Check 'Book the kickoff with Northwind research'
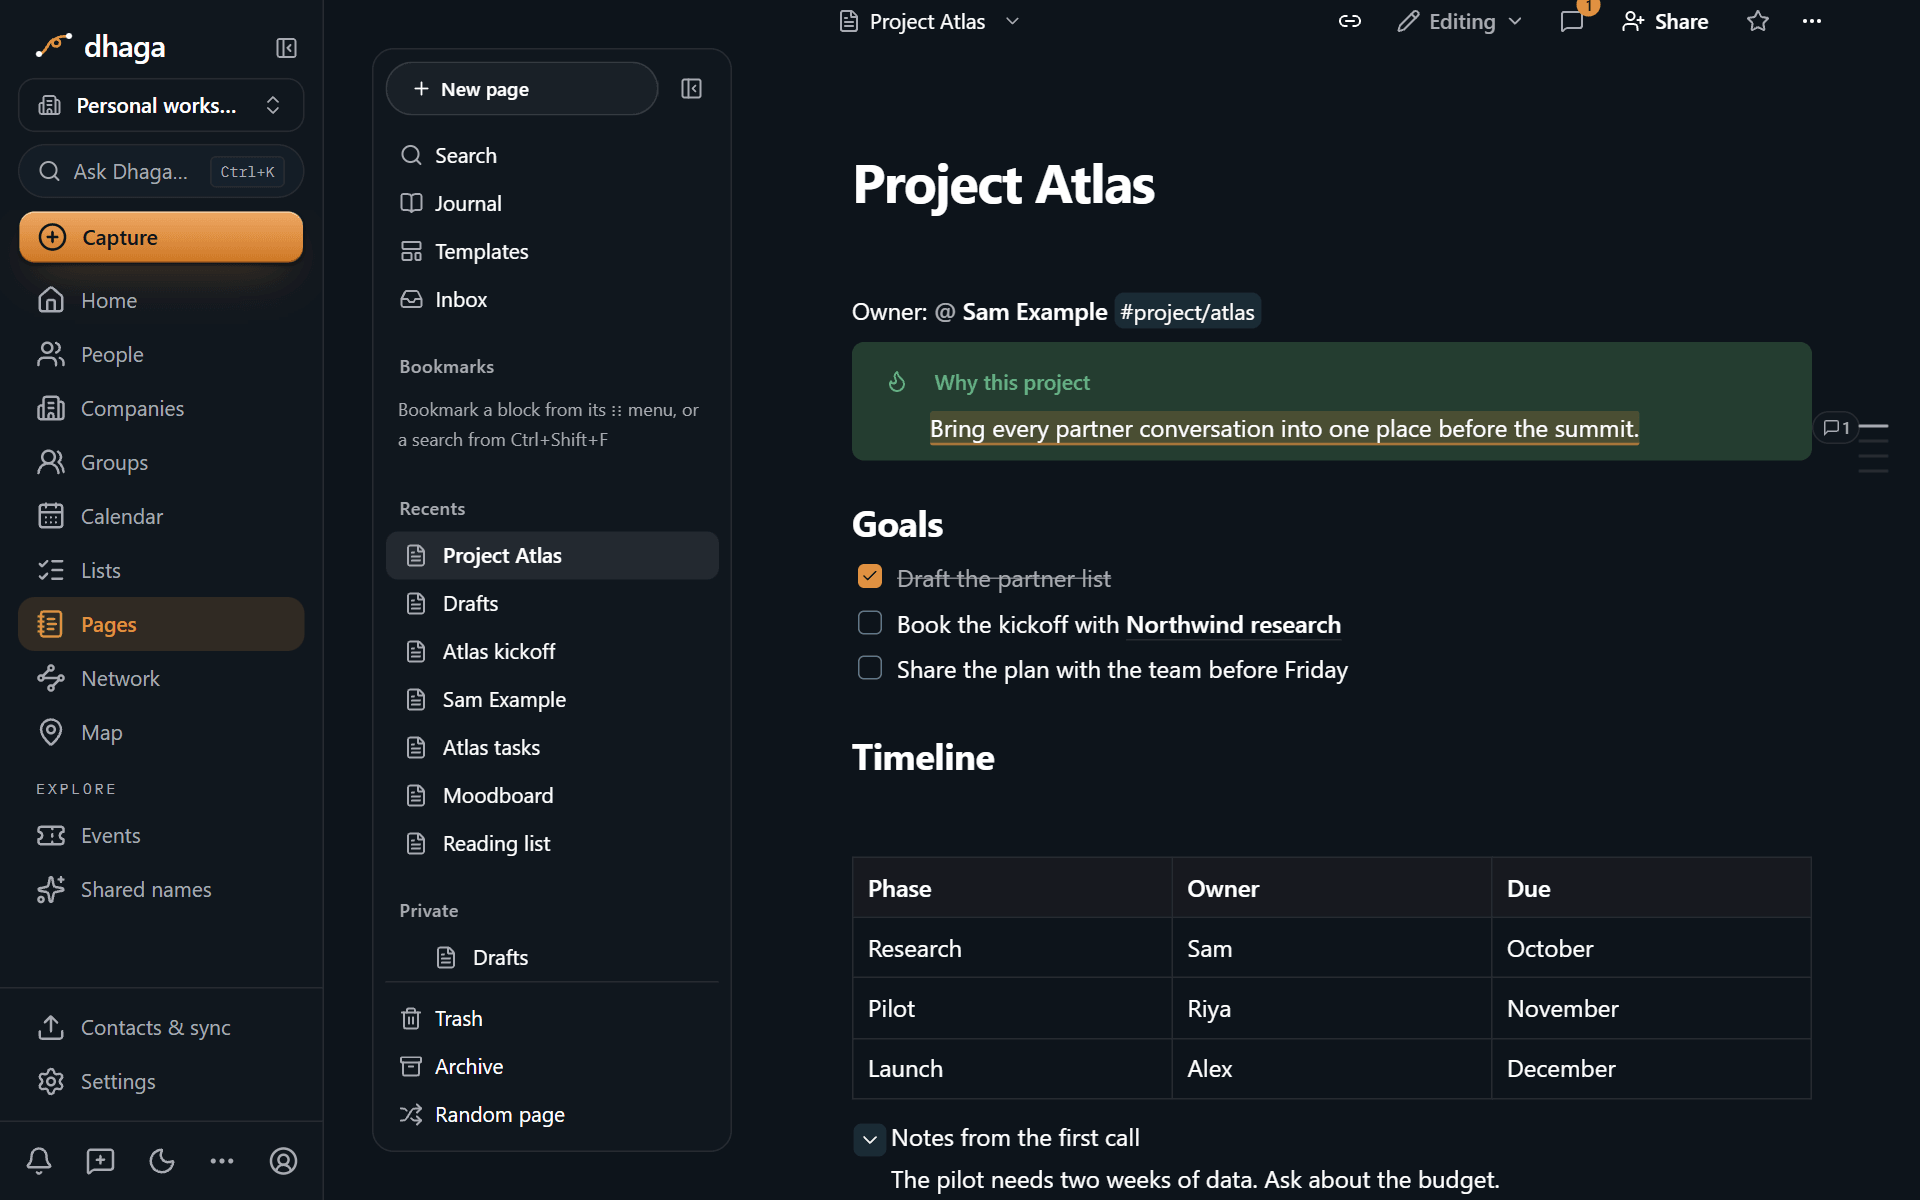The height and width of the screenshot is (1200, 1920). (870, 623)
